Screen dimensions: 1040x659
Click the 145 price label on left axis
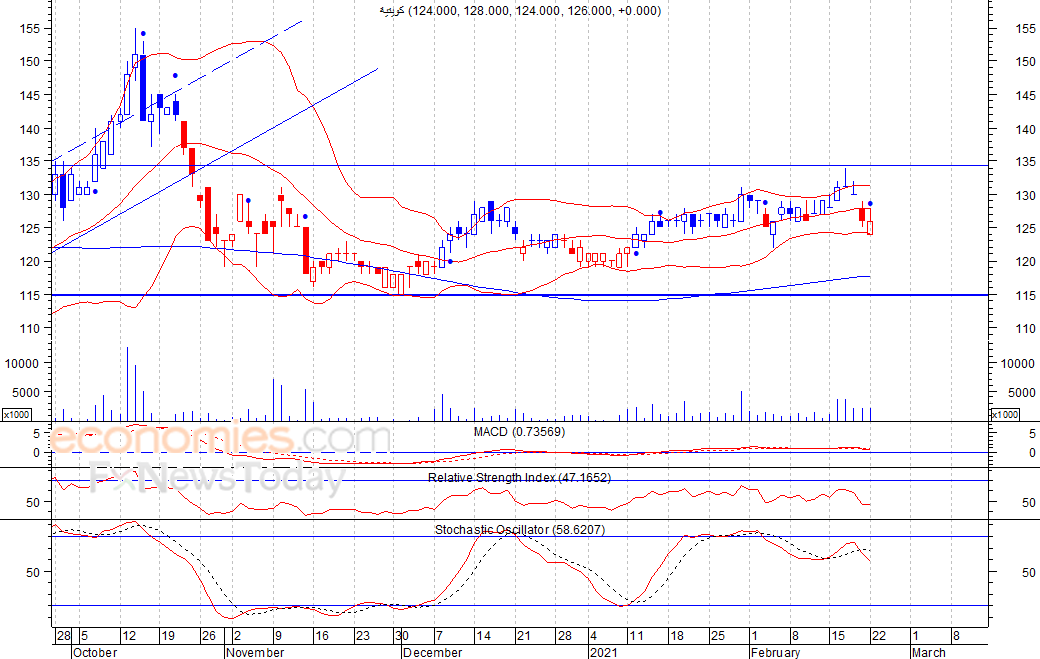coord(30,95)
